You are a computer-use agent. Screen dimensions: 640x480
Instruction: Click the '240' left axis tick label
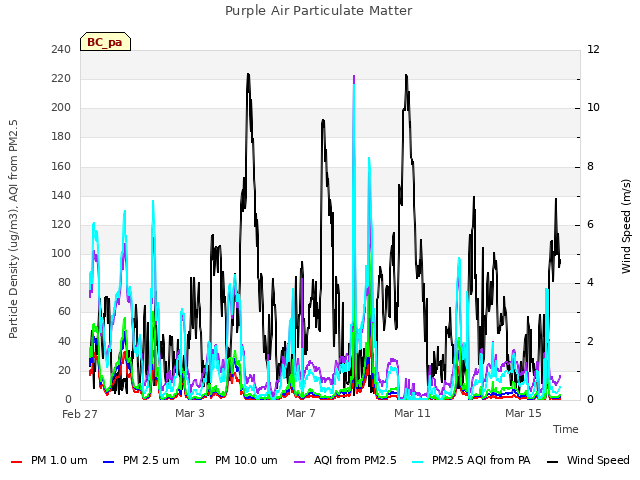click(61, 49)
